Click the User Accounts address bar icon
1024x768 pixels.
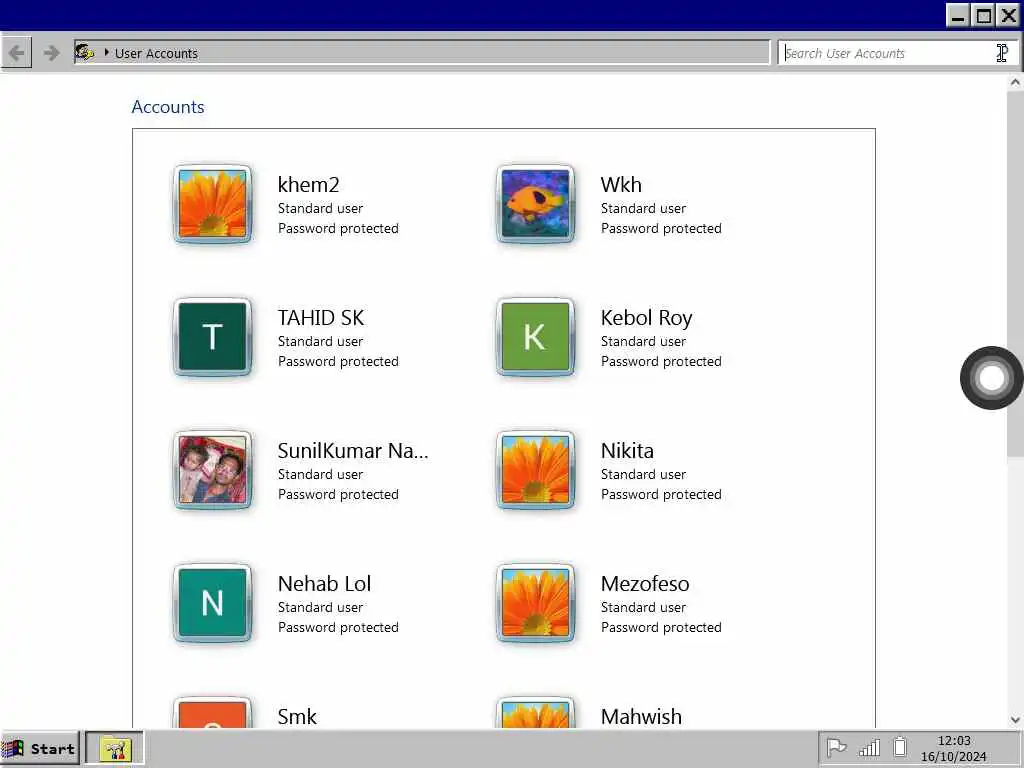(84, 52)
